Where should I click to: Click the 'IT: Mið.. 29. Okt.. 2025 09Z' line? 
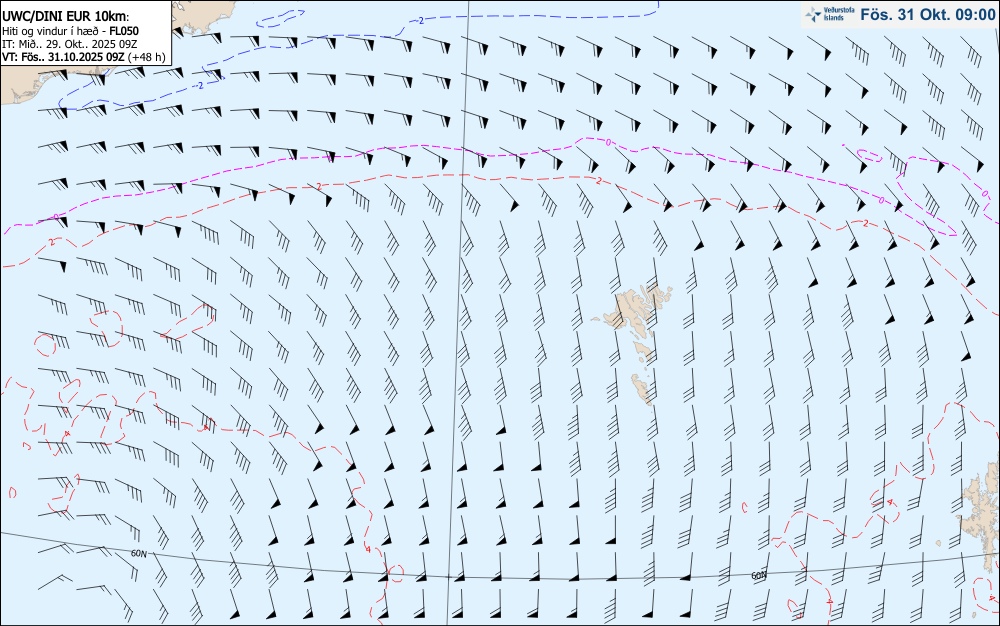[71, 43]
